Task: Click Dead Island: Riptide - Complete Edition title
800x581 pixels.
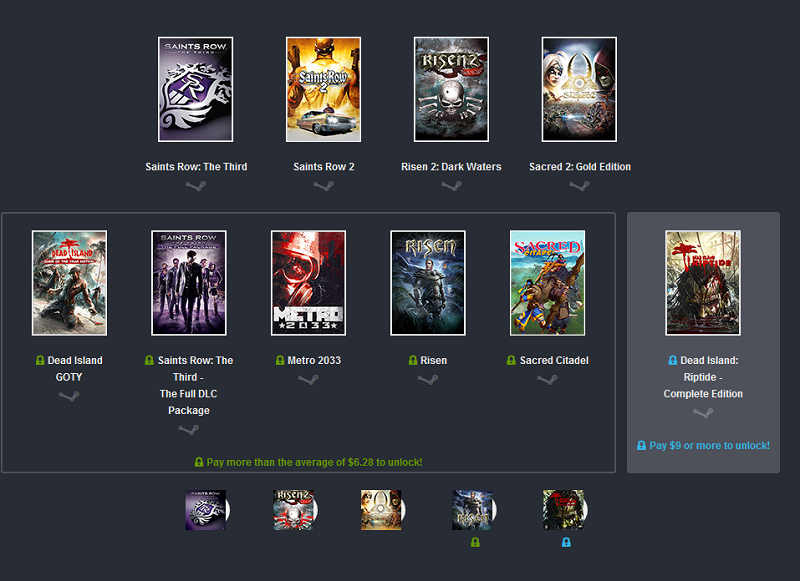Action: click(703, 377)
